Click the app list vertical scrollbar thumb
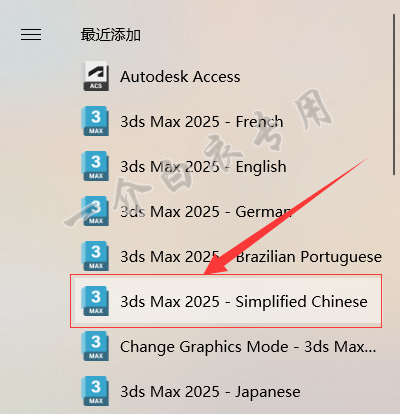Screen dimensions: 400x414 pos(394,95)
